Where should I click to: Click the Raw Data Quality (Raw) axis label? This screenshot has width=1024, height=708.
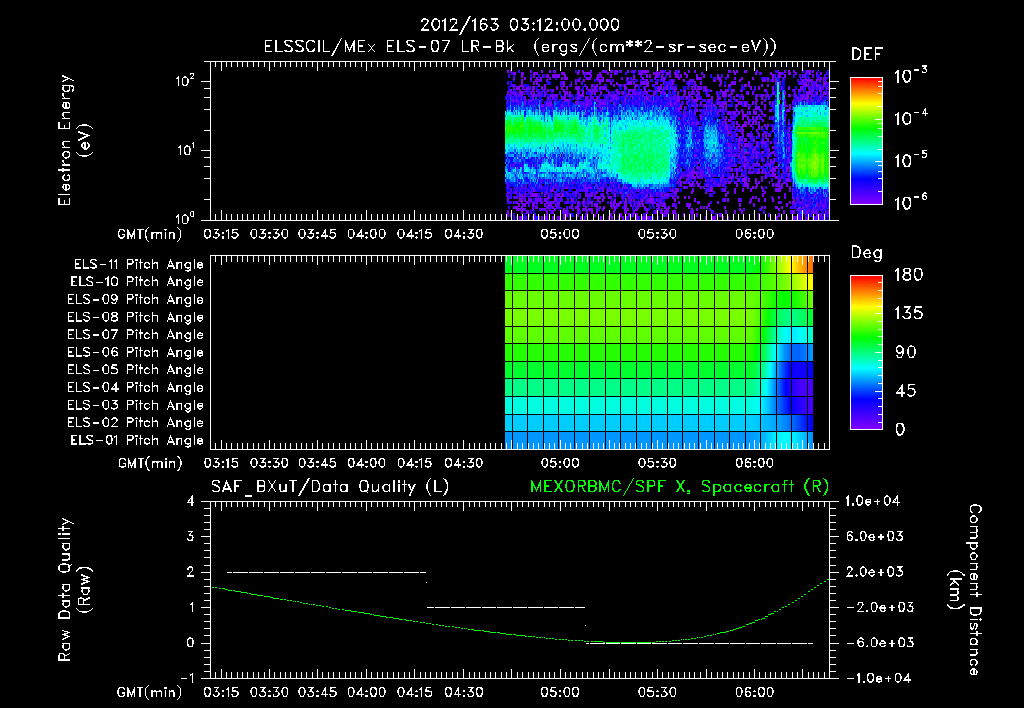click(74, 590)
